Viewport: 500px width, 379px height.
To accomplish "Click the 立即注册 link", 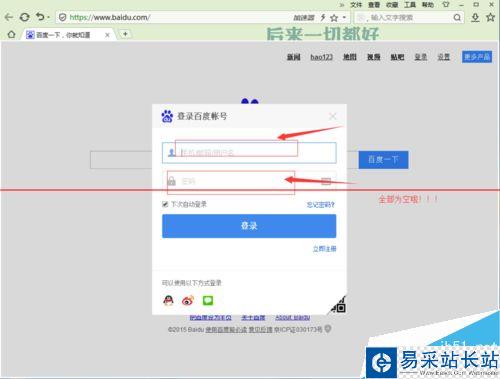I will point(324,249).
